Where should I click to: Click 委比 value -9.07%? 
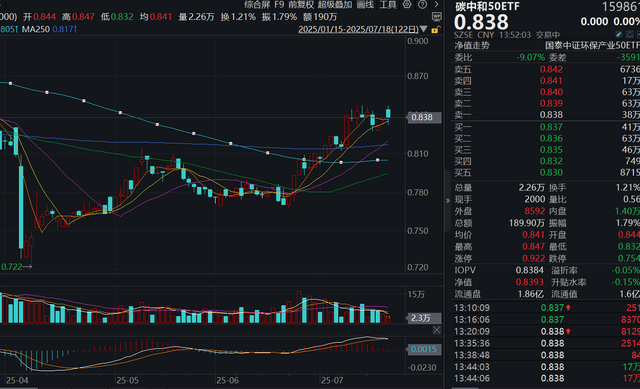[x=531, y=58]
